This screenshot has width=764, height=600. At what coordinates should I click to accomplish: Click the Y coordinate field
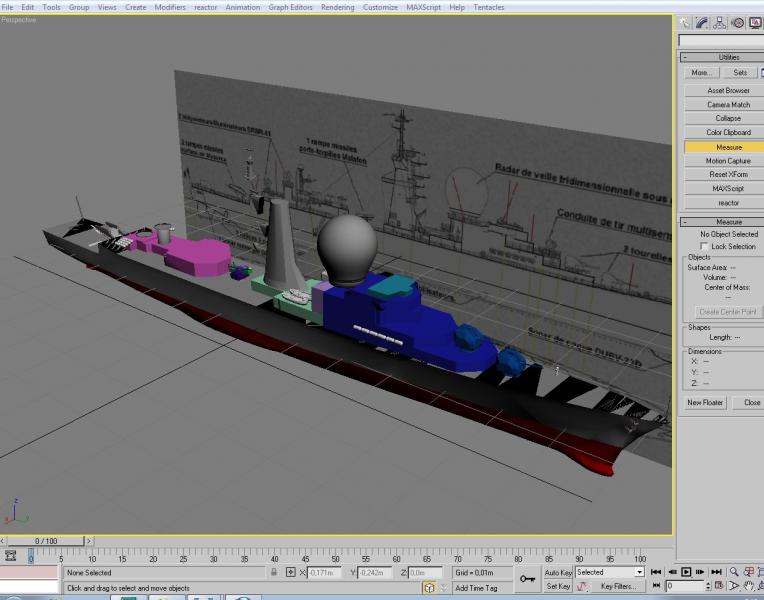coord(374,573)
